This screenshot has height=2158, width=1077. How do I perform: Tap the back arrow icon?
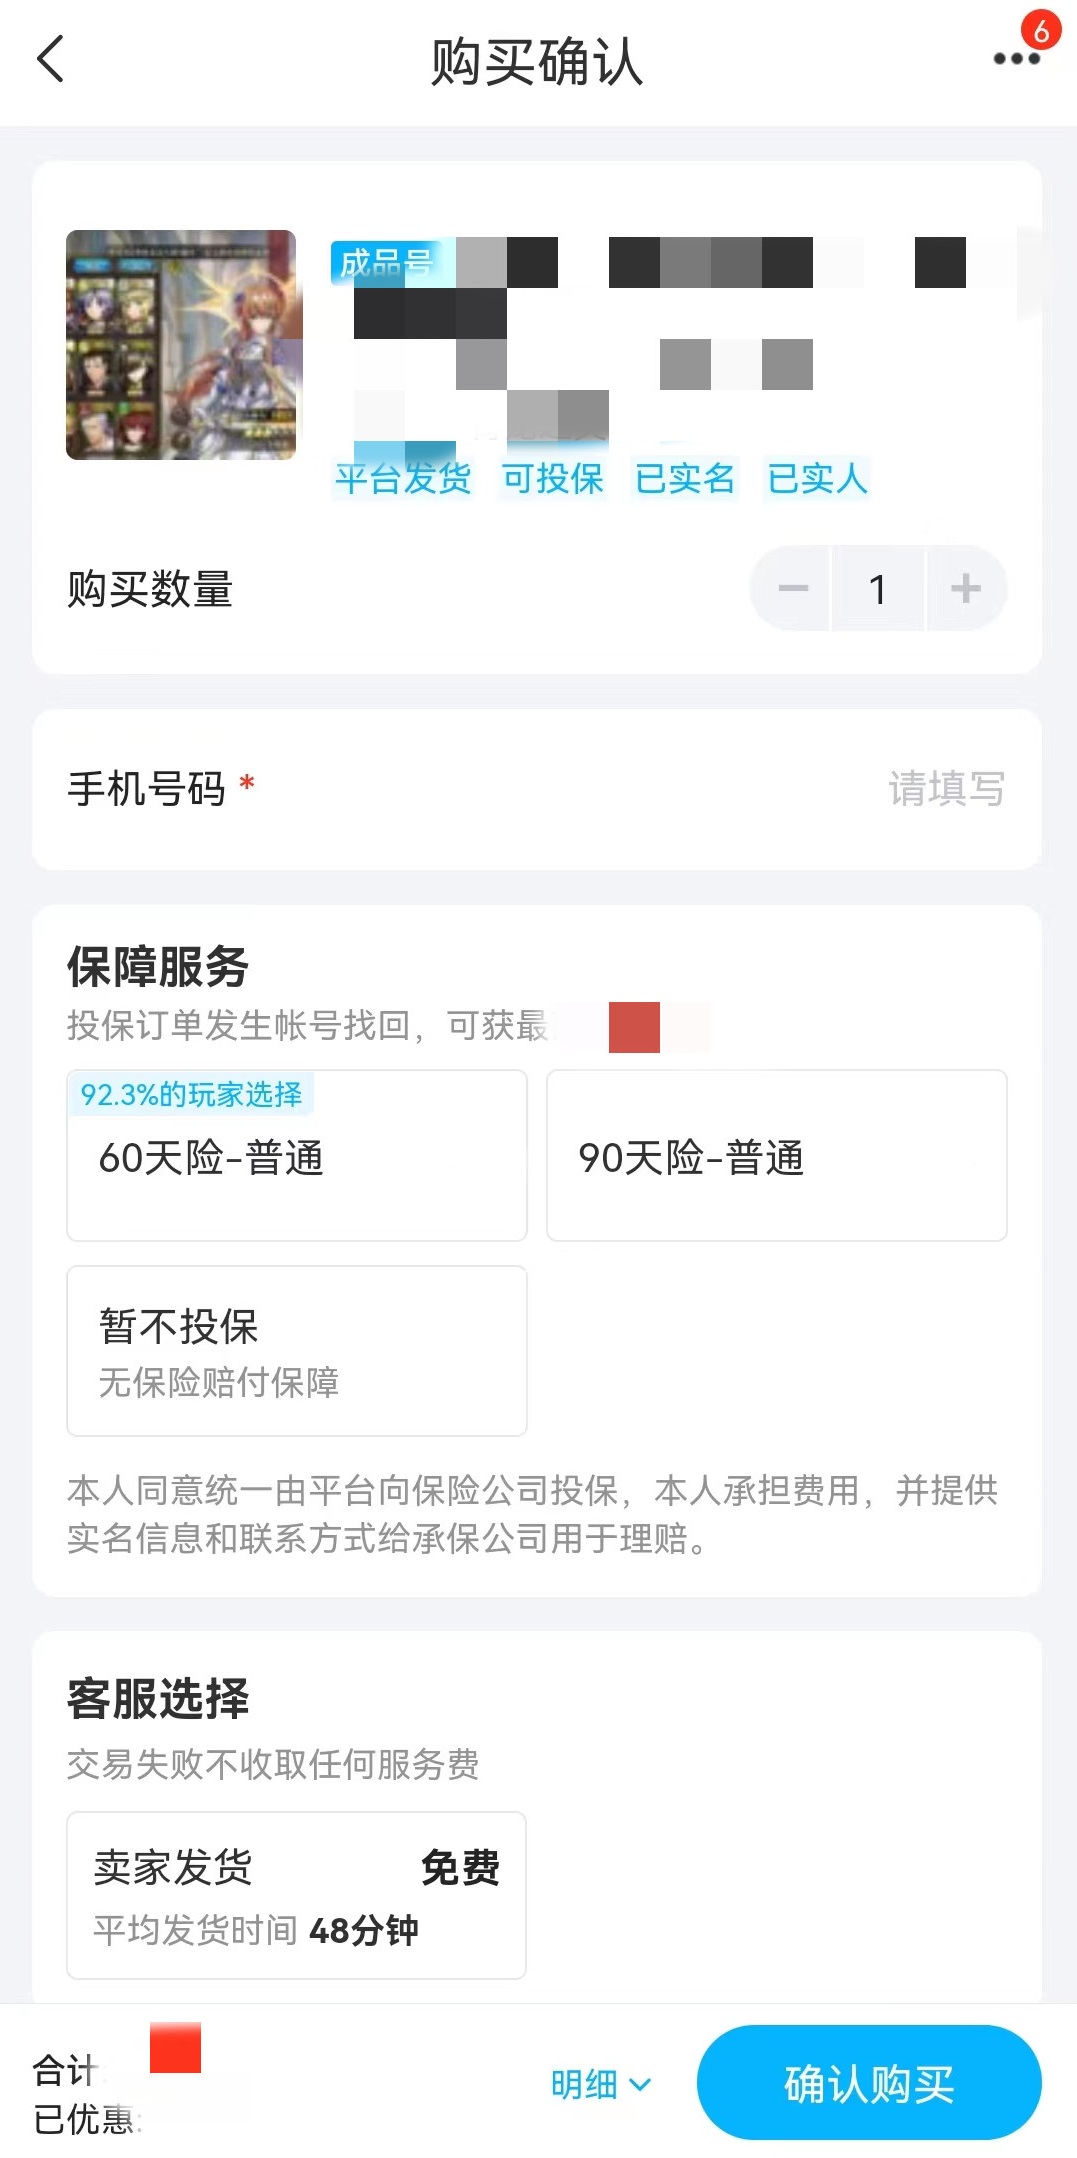51,59
